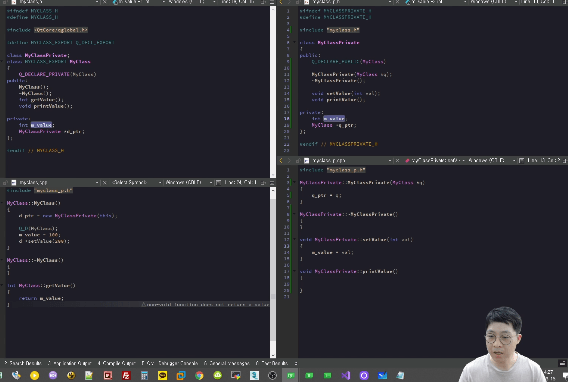Open FileZilla from the taskbar
The image size is (568, 382).
(x=126, y=375)
